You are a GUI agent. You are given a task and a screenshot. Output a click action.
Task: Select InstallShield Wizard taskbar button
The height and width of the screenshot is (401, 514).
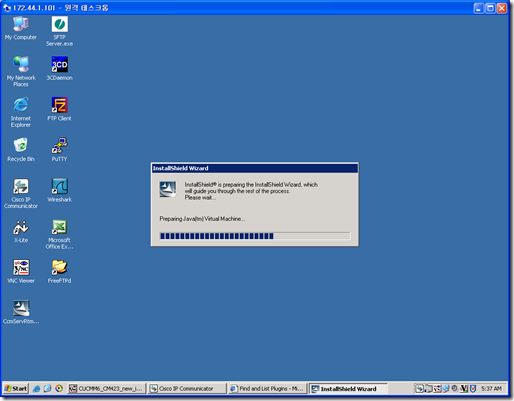[348, 389]
